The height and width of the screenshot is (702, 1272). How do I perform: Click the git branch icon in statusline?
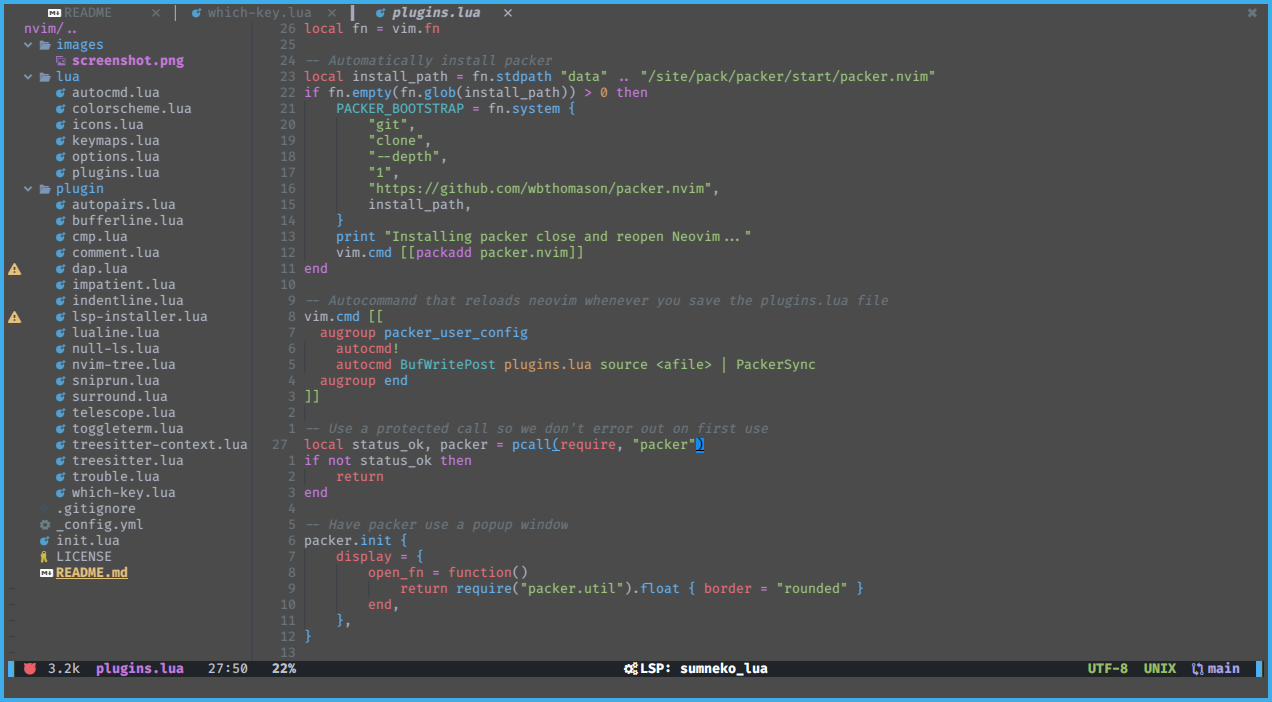[x=1197, y=669]
